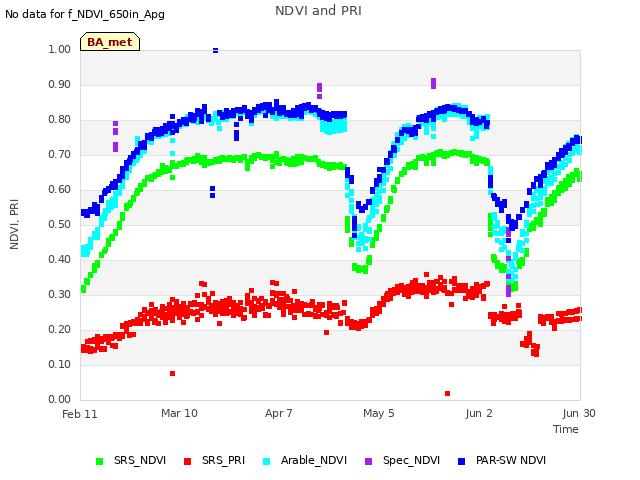Select the SRS_NDVI legend label
This screenshot has width=640, height=480.
140,460
